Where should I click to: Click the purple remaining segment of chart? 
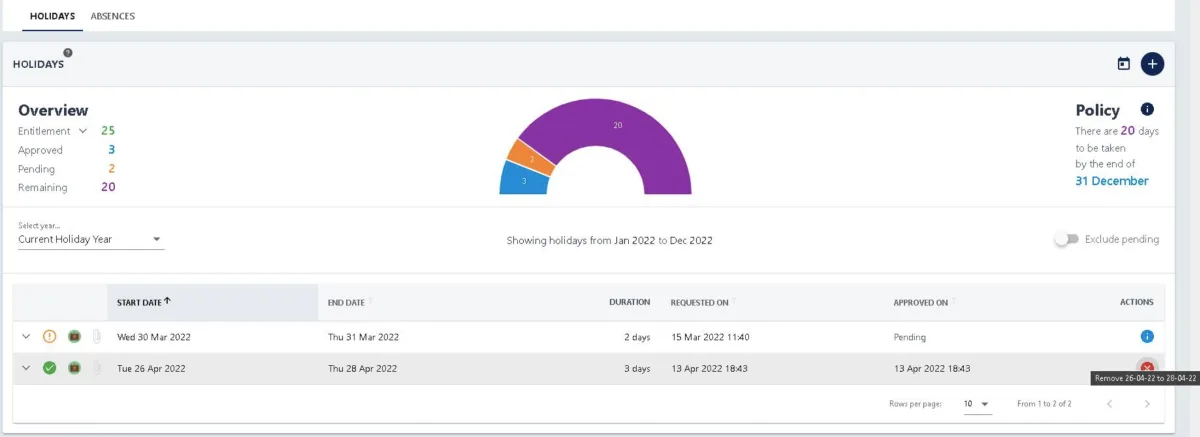tap(618, 127)
